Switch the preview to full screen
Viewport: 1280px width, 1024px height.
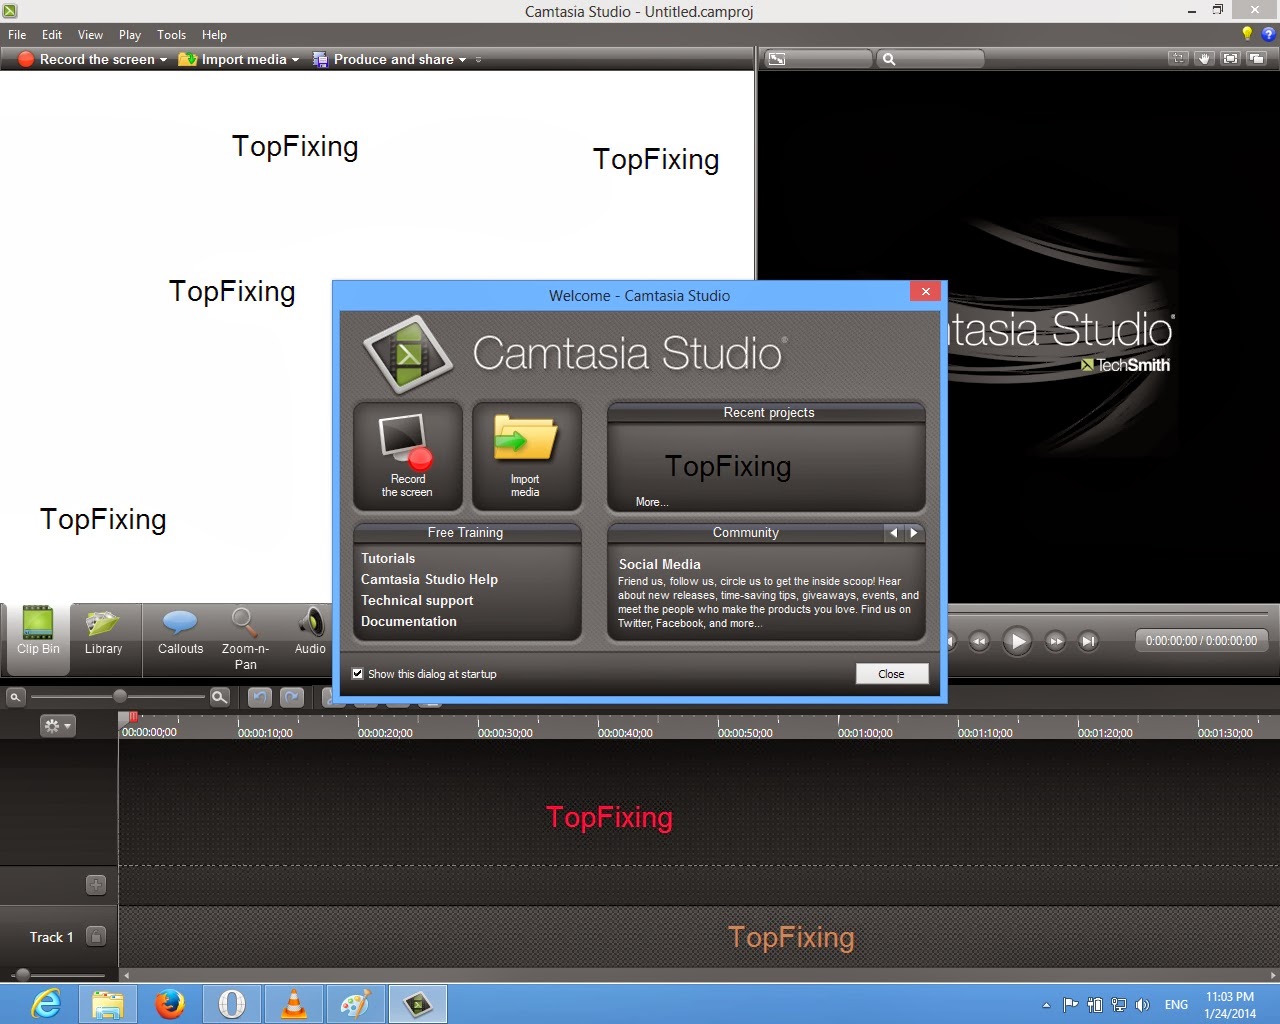pyautogui.click(x=1230, y=59)
